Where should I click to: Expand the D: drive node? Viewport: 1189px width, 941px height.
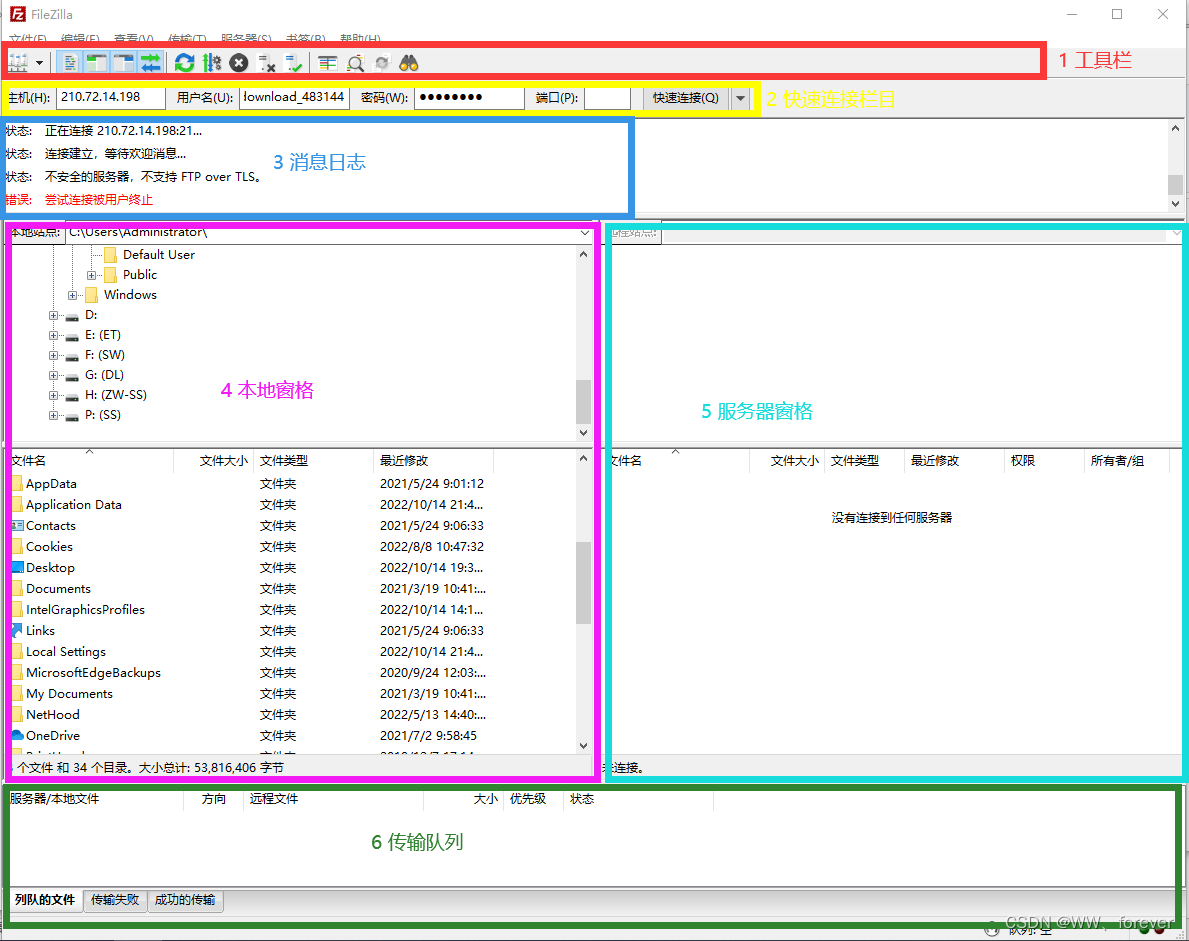53,315
